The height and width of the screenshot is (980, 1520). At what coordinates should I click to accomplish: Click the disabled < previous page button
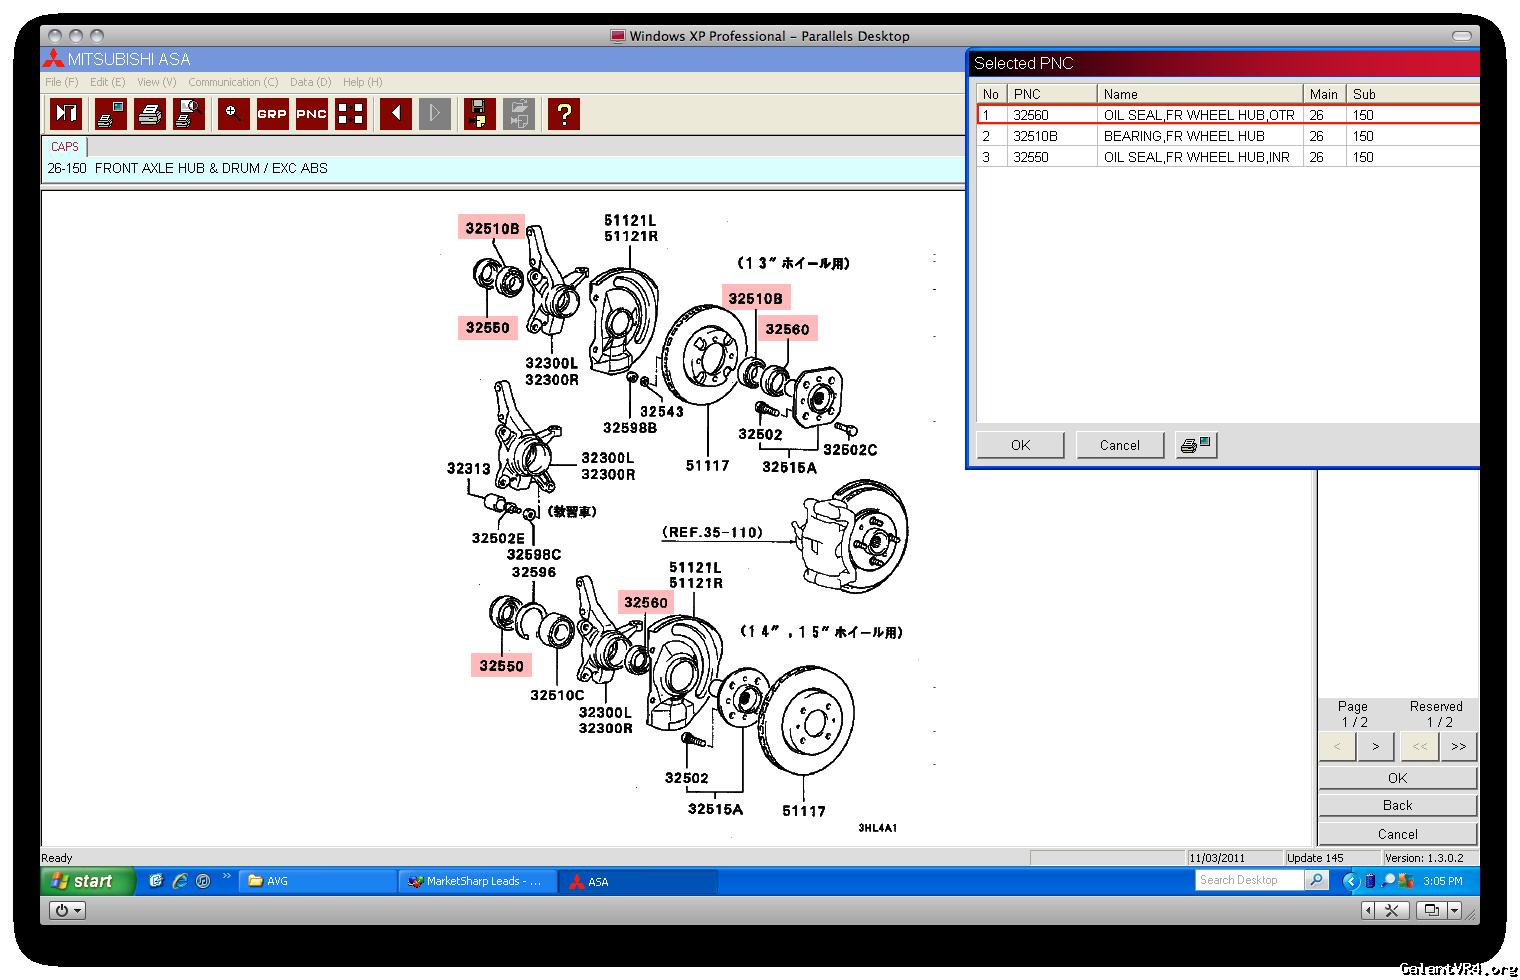pos(1337,746)
